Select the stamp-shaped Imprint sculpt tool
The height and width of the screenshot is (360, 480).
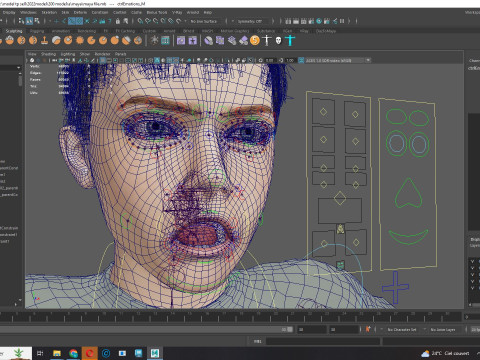pos(44,41)
